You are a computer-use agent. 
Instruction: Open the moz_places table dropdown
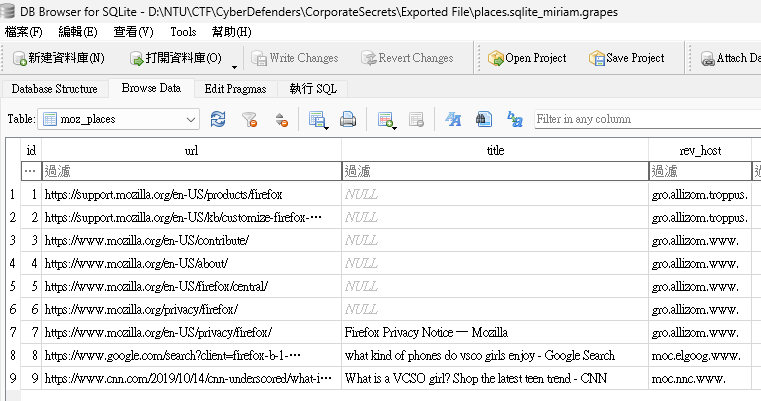(x=118, y=119)
